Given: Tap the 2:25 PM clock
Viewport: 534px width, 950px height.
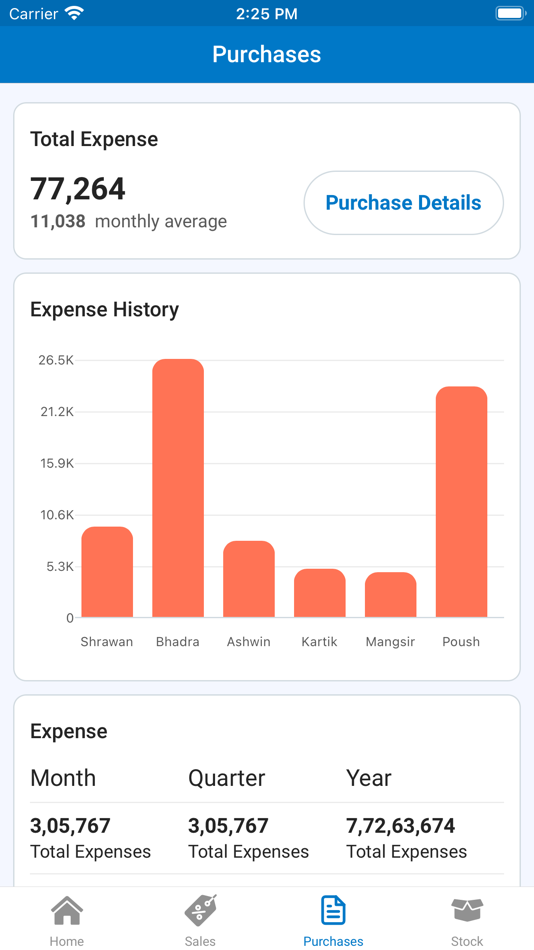Looking at the screenshot, I should (x=267, y=13).
